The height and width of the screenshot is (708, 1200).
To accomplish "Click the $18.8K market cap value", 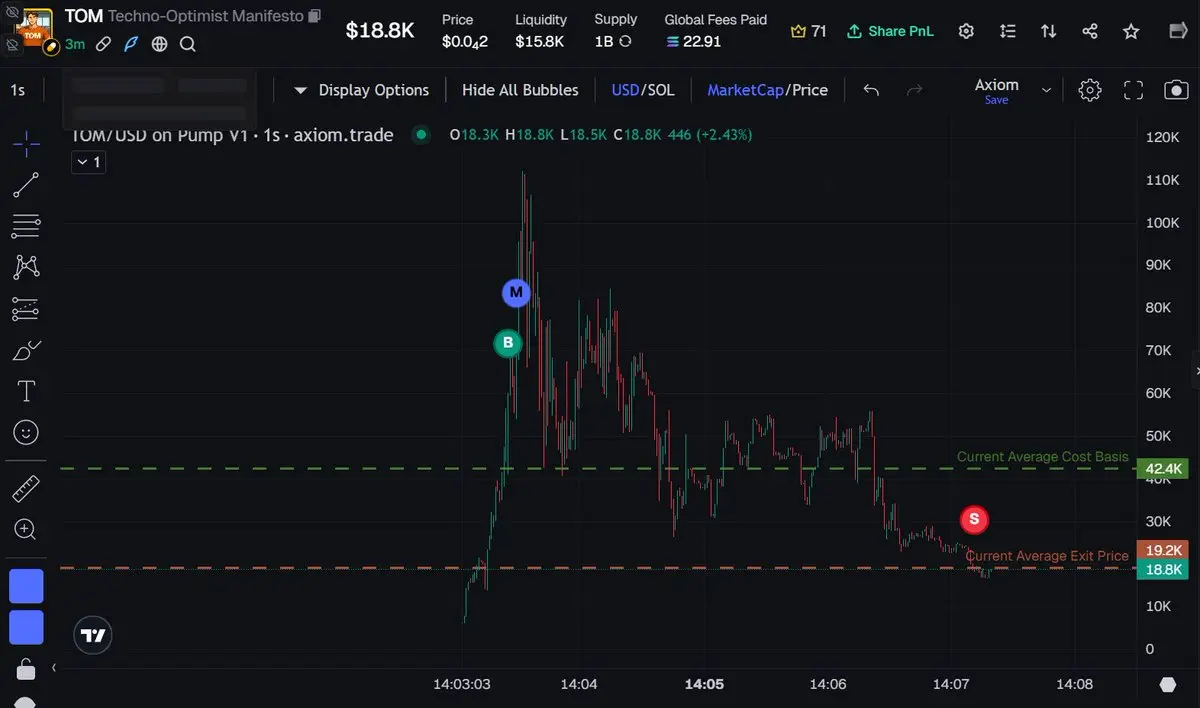I will (380, 31).
